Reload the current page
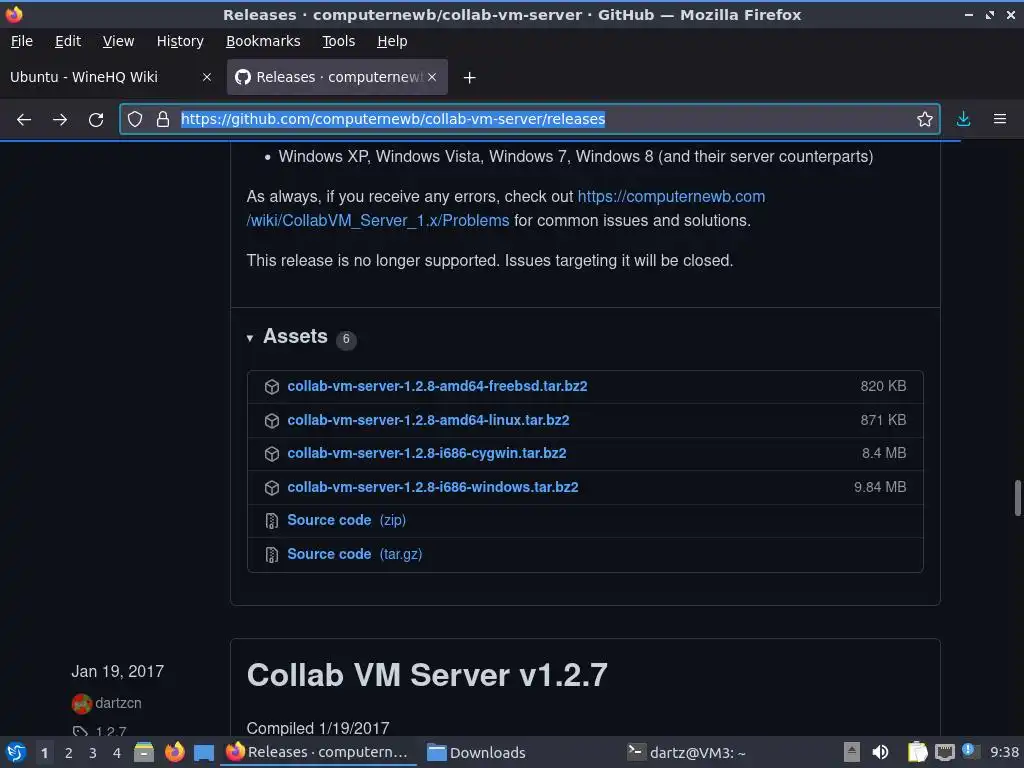The image size is (1024, 768). pyautogui.click(x=96, y=120)
